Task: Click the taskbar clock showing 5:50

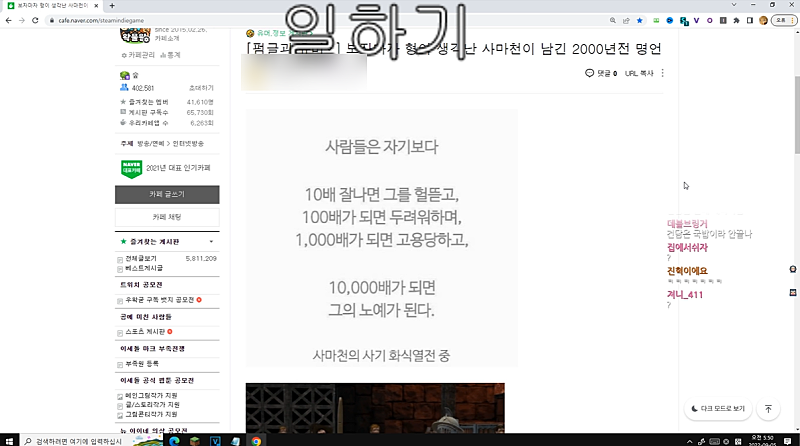Action: click(762, 441)
